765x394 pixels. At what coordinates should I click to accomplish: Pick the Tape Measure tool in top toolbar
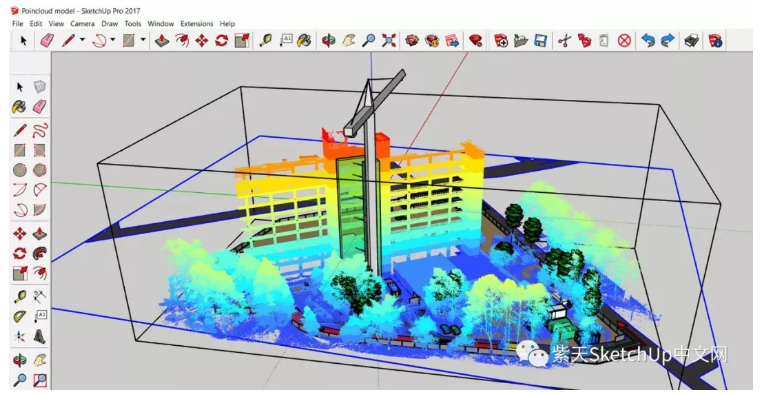(265, 40)
